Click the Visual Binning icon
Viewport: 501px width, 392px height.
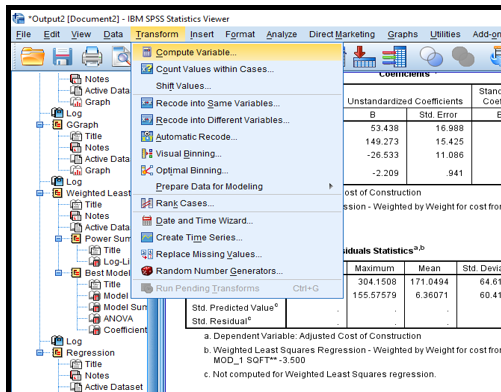pos(147,153)
